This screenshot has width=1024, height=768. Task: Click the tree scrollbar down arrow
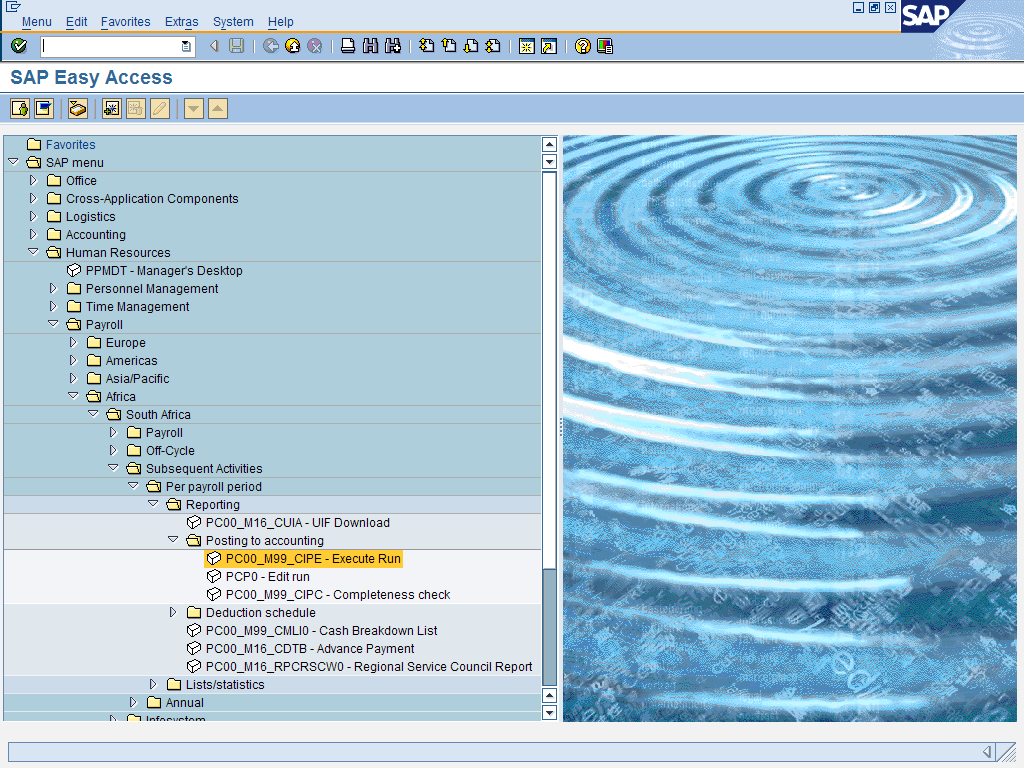click(549, 713)
